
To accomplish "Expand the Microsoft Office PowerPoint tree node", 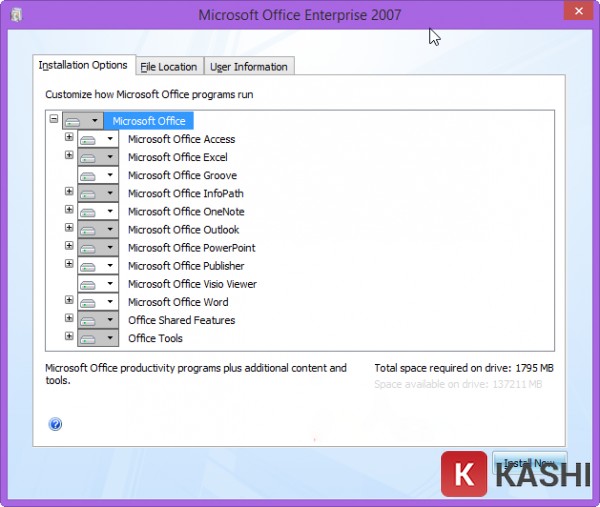I will point(69,245).
